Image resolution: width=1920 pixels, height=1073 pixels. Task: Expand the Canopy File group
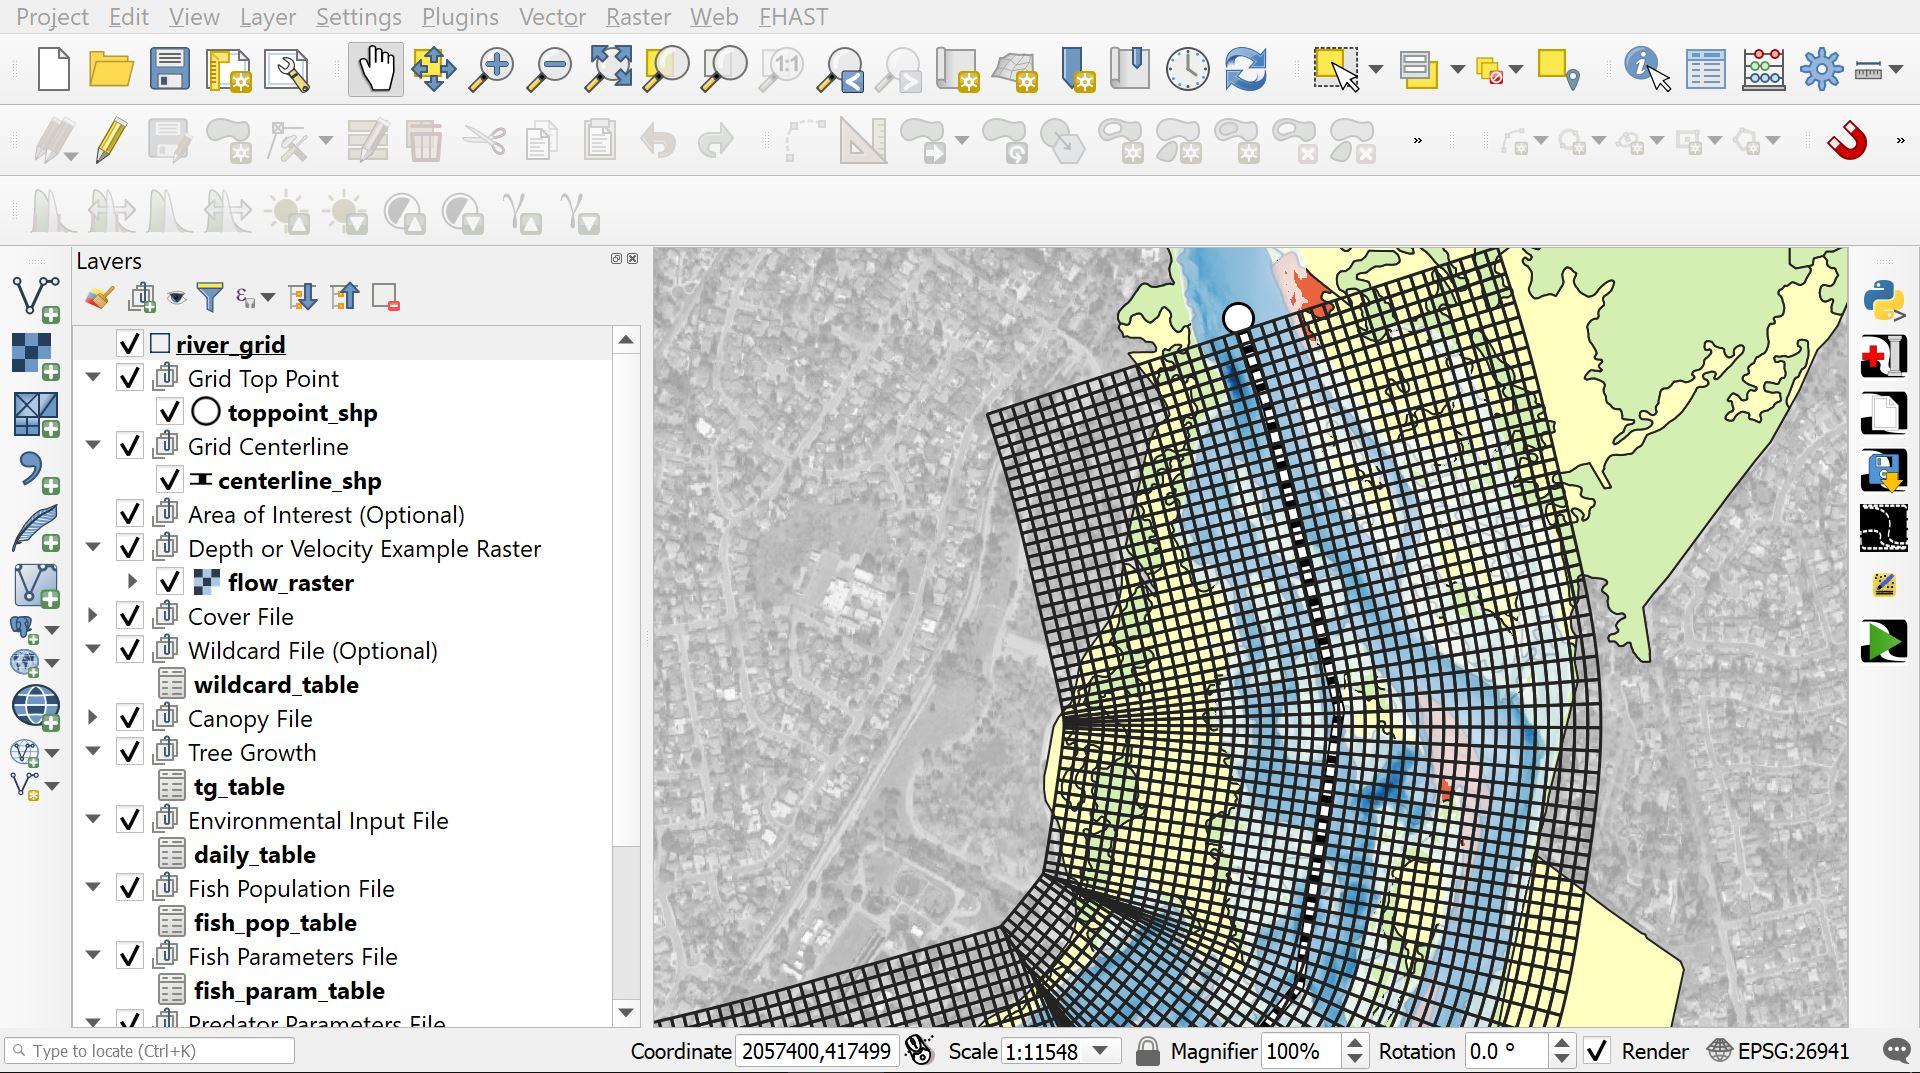(x=93, y=718)
